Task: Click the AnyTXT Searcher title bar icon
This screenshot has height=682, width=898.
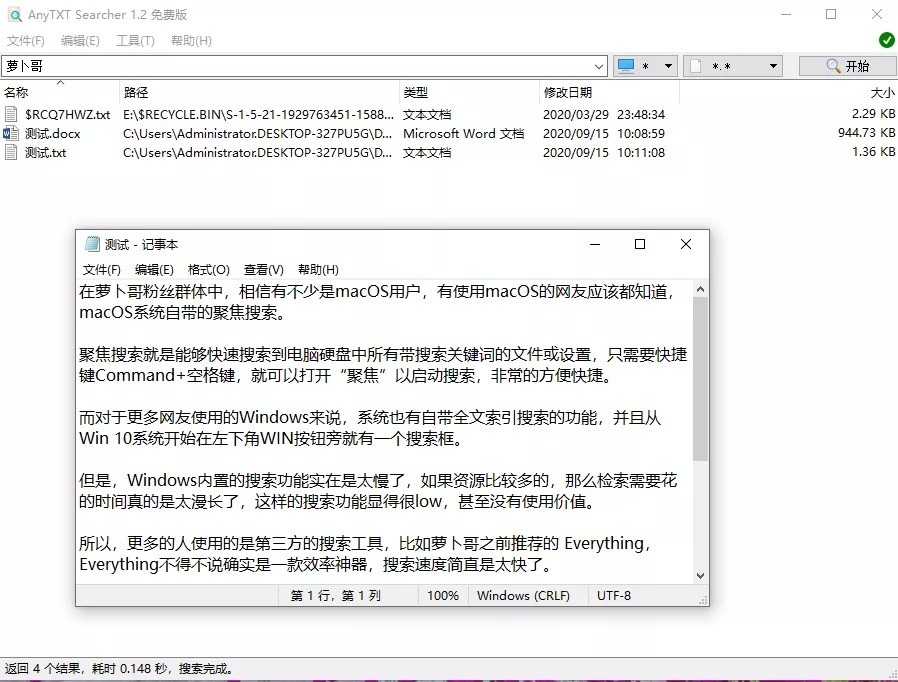Action: point(14,14)
